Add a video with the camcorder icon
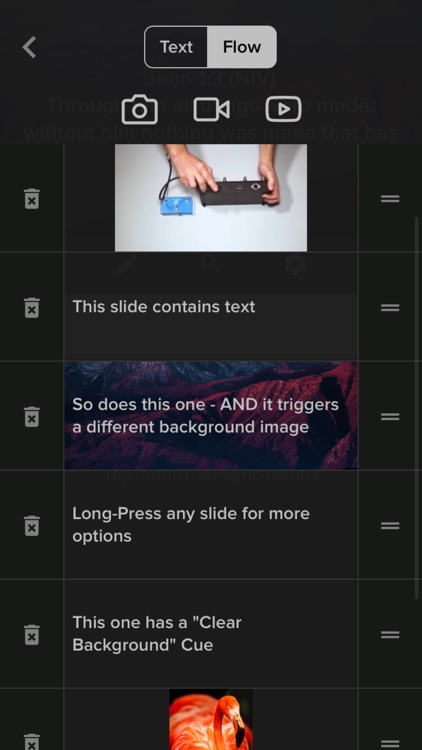422x750 pixels. (x=211, y=110)
